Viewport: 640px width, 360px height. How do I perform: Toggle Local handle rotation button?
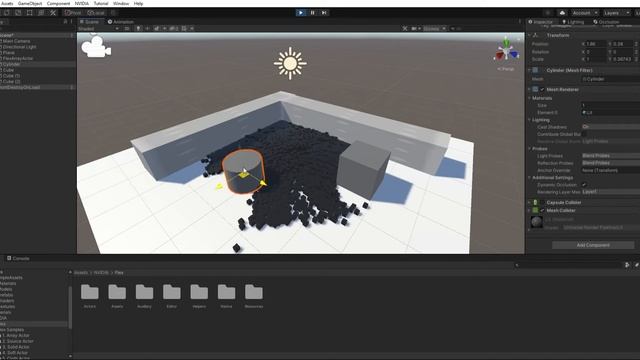pos(96,13)
